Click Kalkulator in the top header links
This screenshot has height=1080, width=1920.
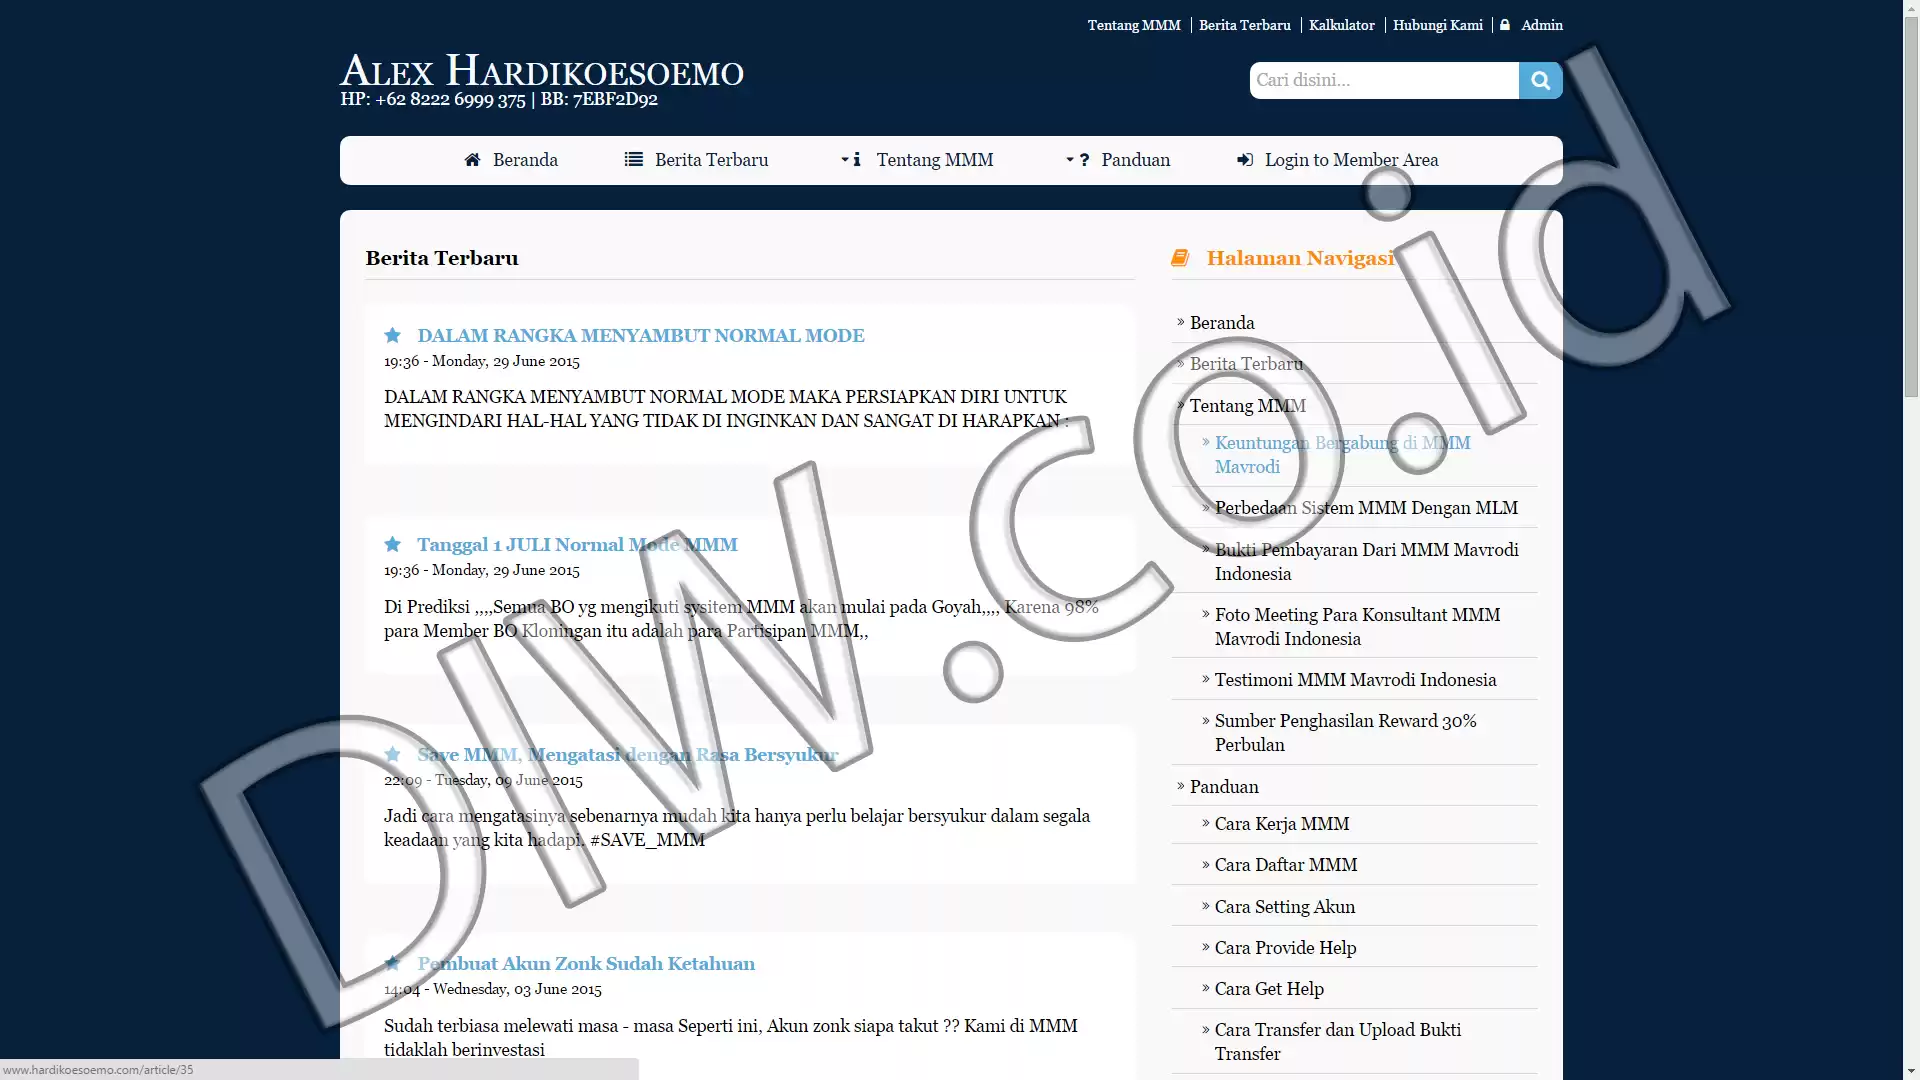click(1341, 25)
